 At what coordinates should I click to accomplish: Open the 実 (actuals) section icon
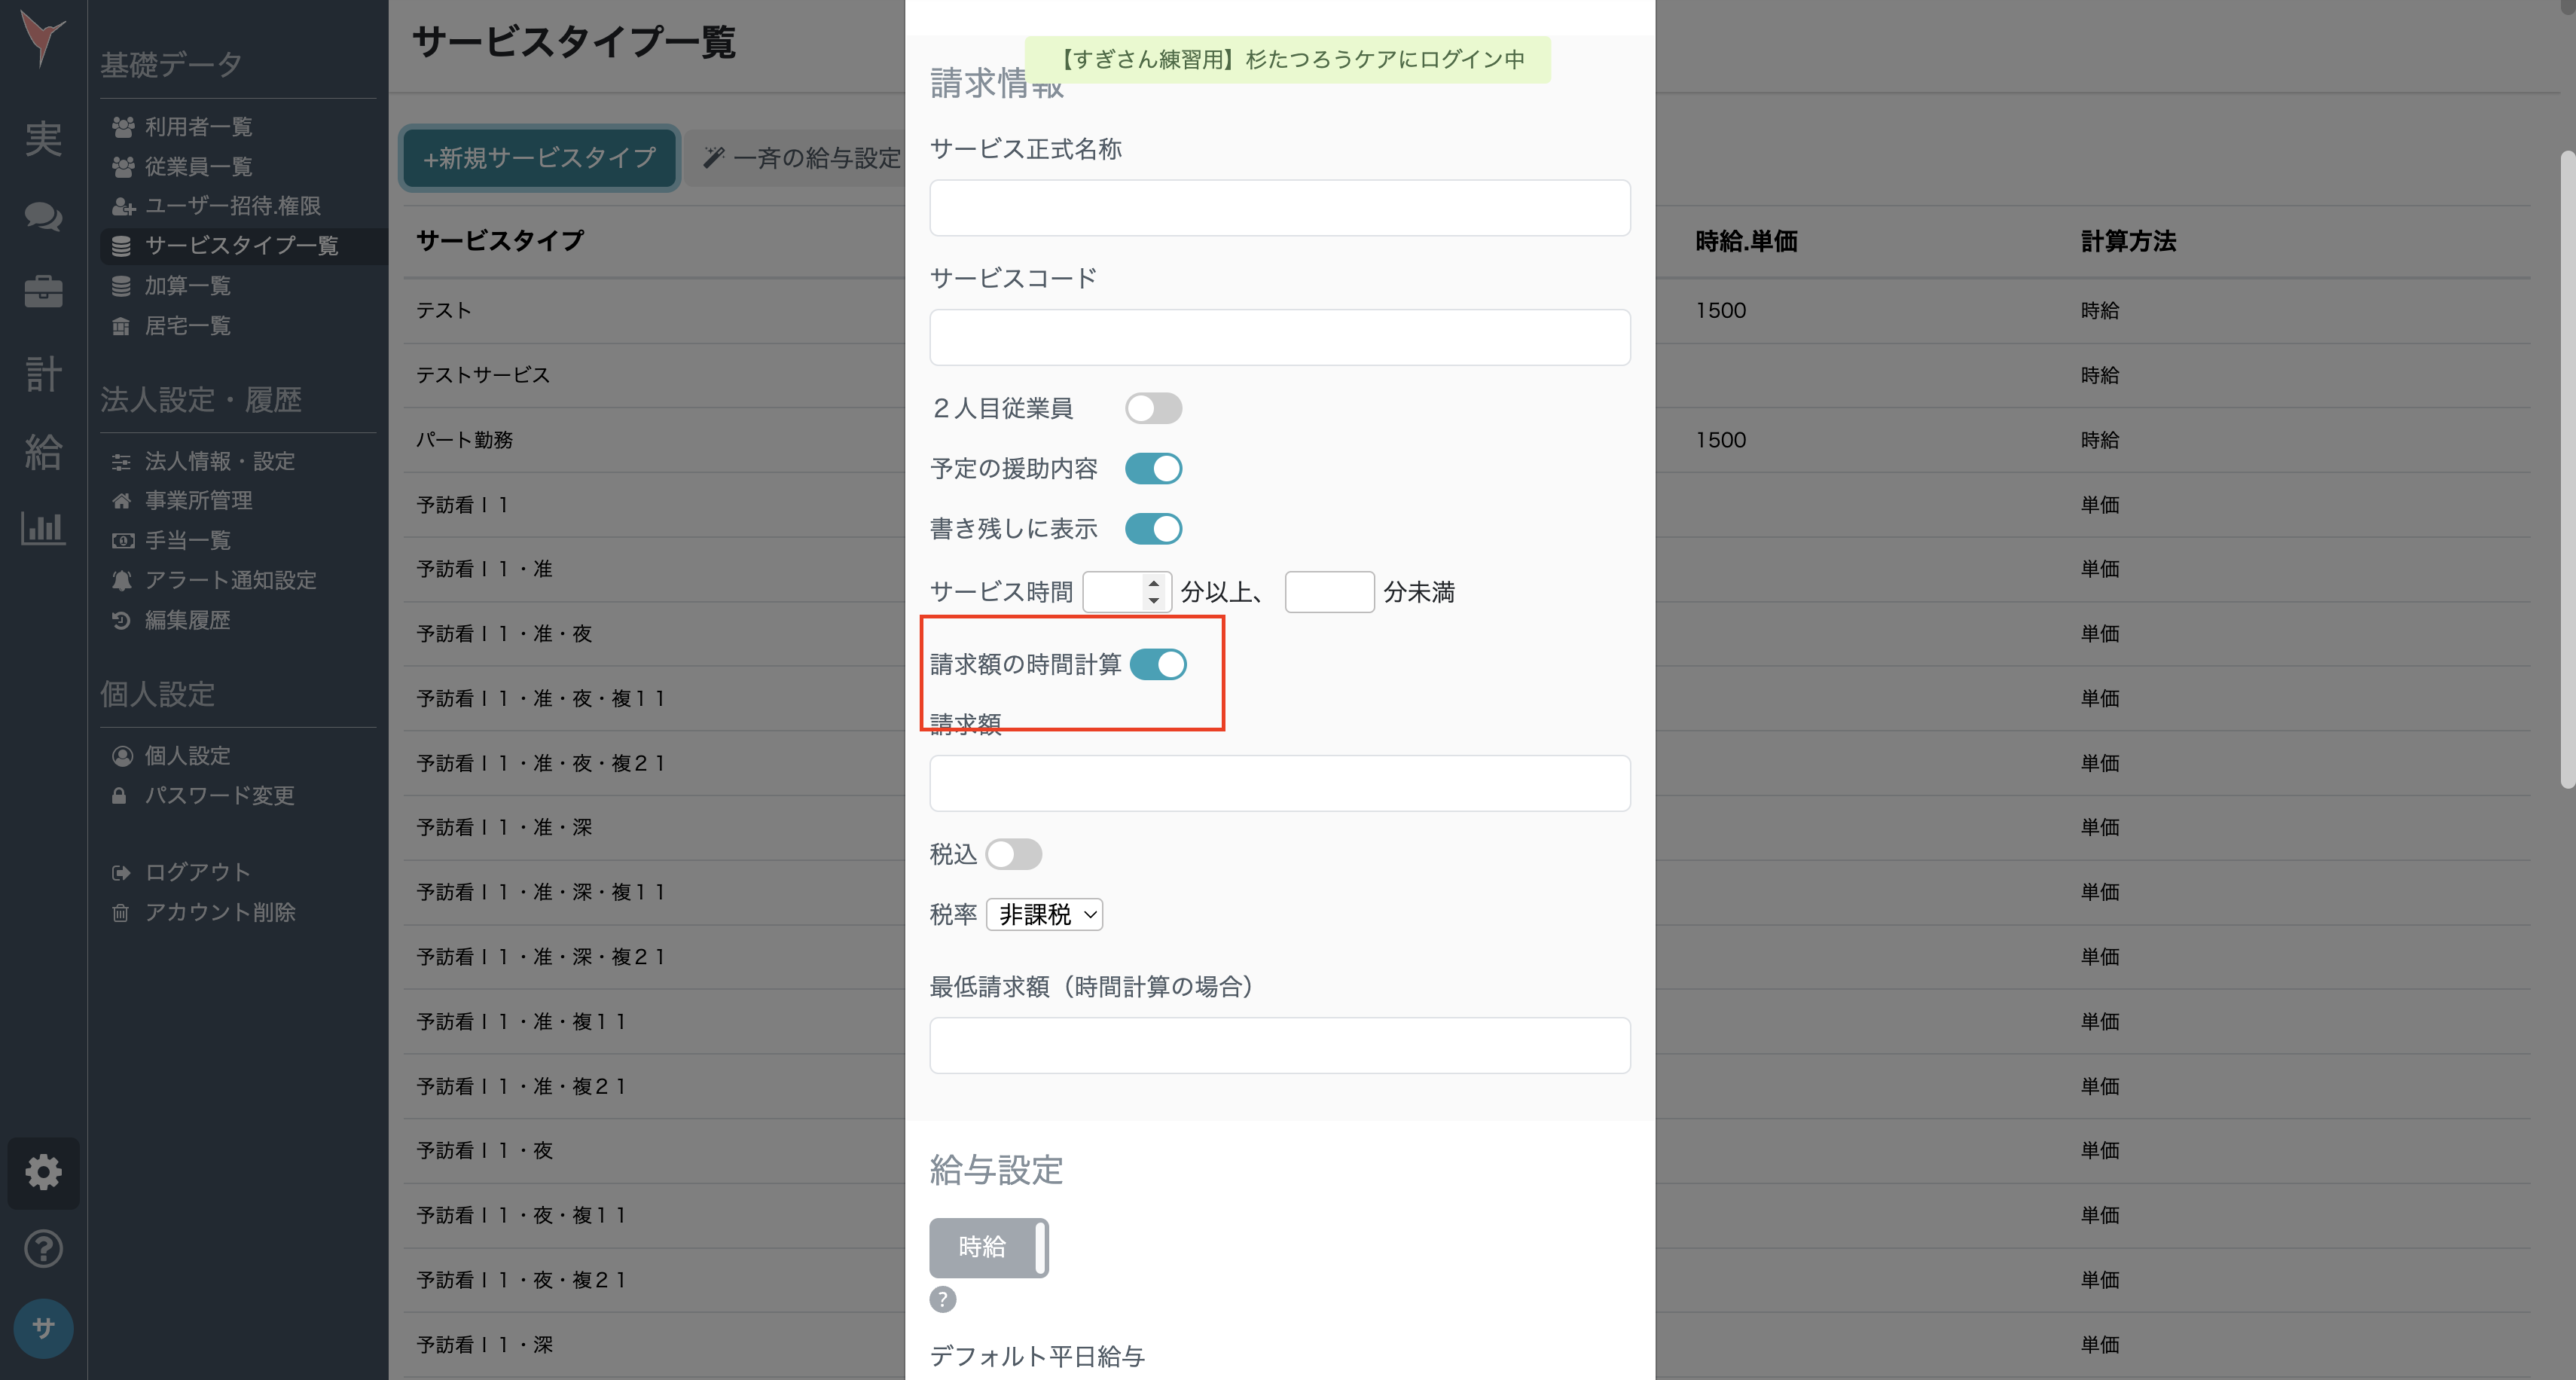pos(43,140)
